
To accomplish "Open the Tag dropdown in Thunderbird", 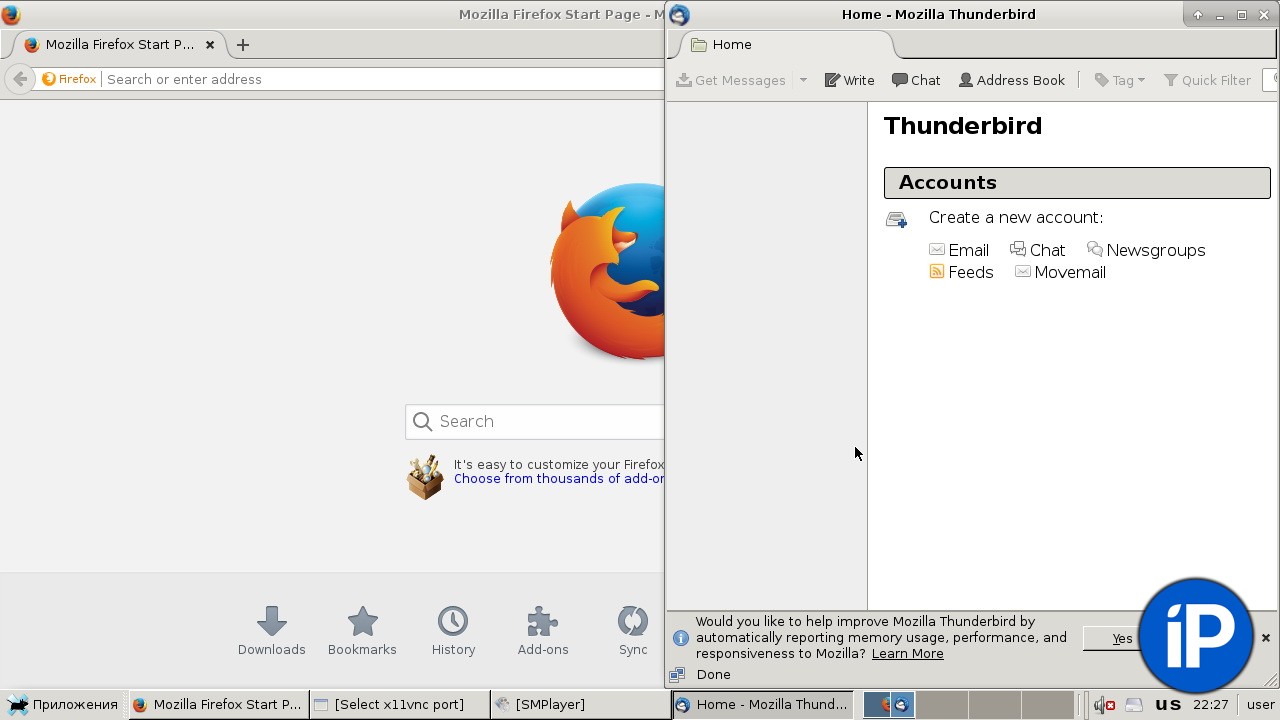I will (1120, 80).
